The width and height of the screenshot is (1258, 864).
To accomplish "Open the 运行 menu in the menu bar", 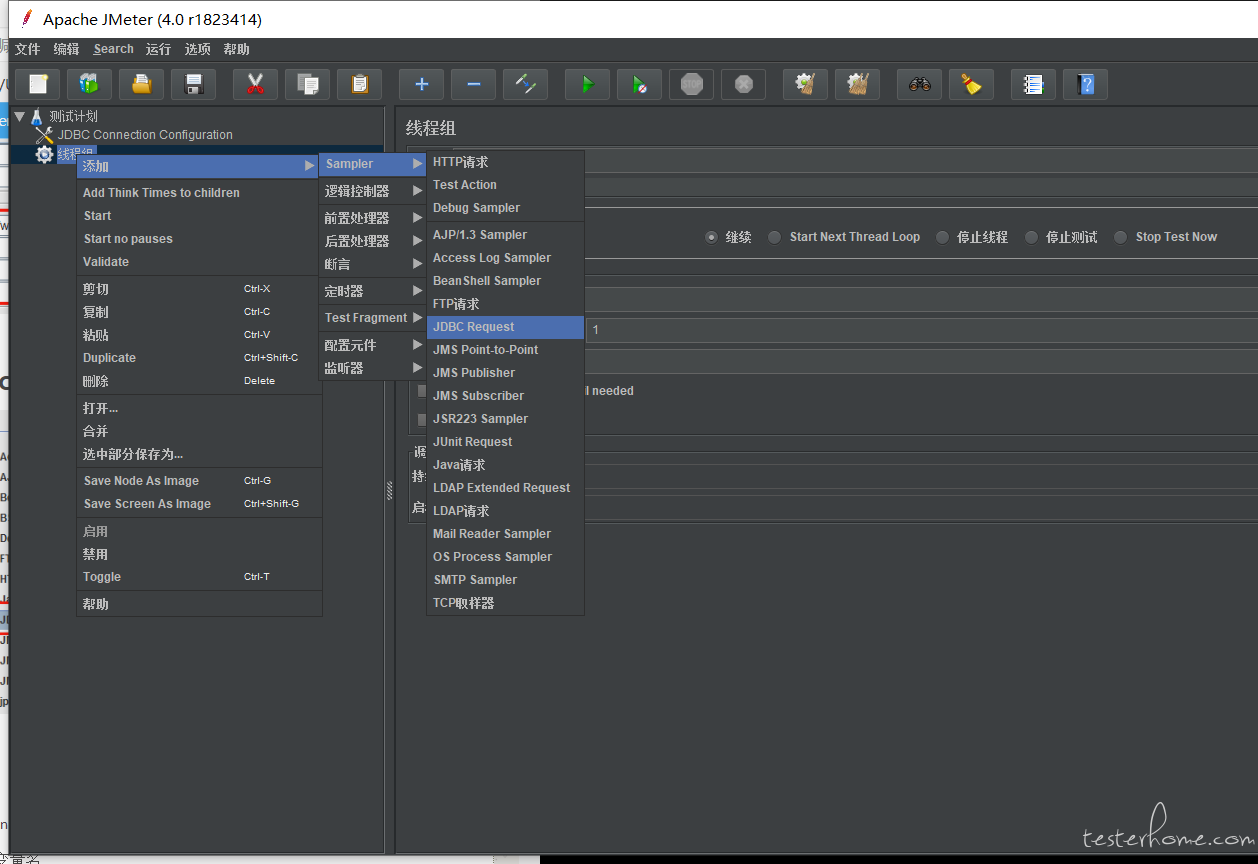I will [158, 49].
